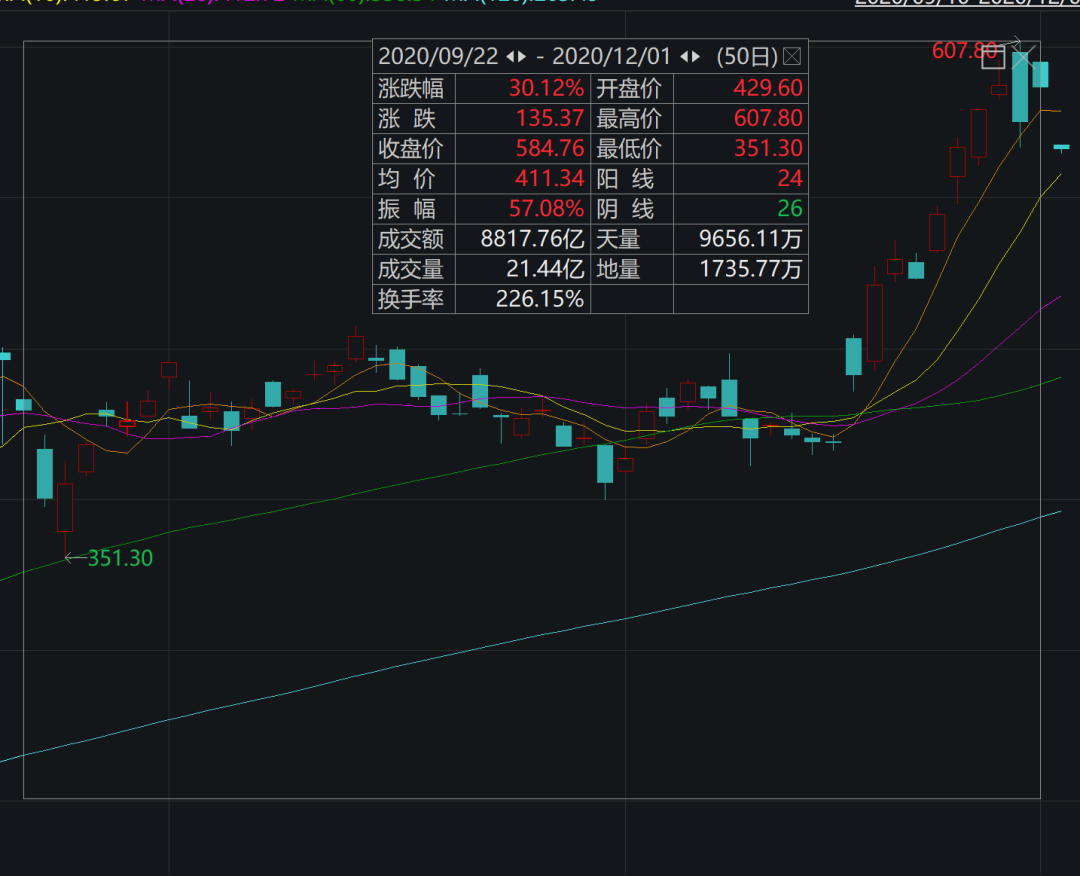This screenshot has height=876, width=1080.
Task: Click the 振幅 value 57.08%
Action: pyautogui.click(x=546, y=209)
